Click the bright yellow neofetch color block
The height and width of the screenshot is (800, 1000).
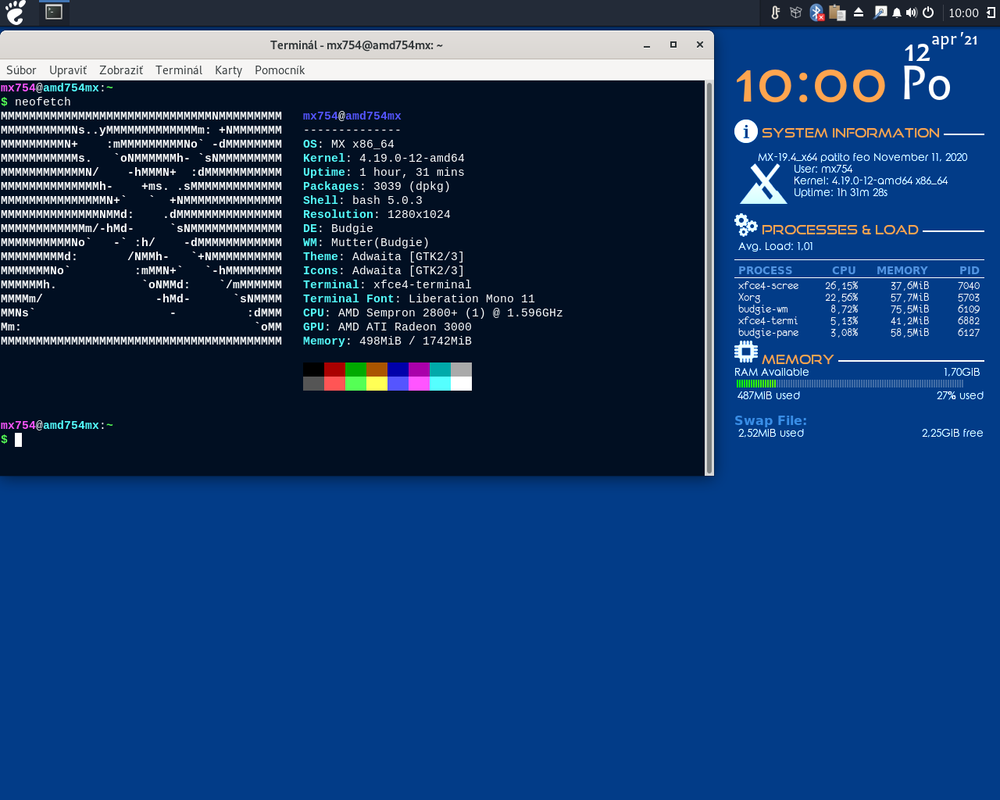pyautogui.click(x=376, y=383)
